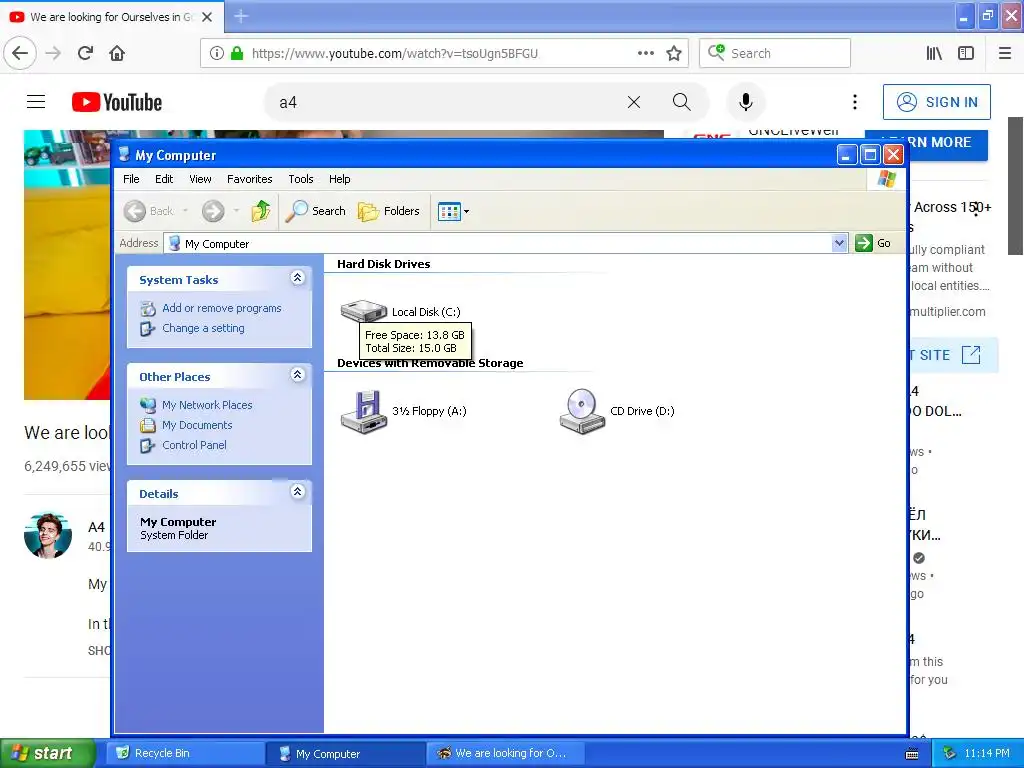Screen dimensions: 1024x768
Task: Open the Favorites menu
Action: tap(249, 179)
